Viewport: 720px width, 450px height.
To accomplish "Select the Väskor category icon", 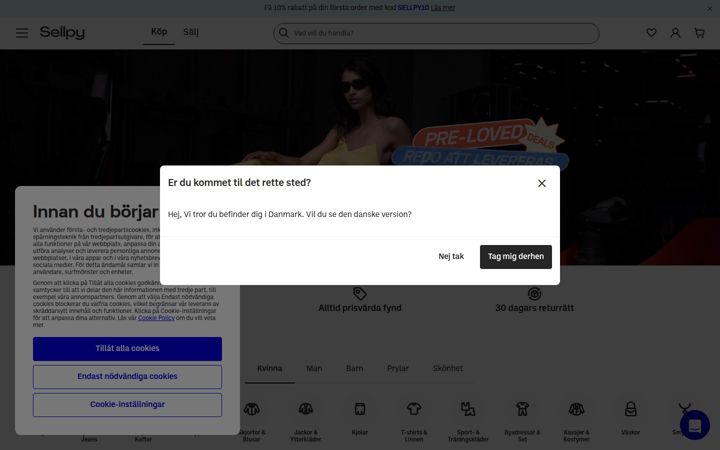I will [630, 409].
